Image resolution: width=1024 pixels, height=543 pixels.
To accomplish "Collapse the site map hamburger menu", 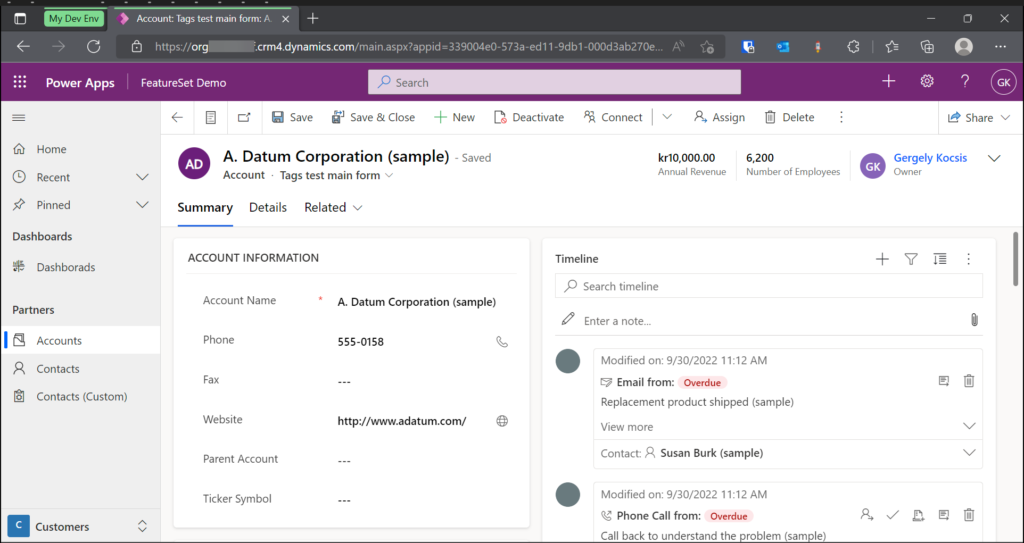I will (19, 118).
